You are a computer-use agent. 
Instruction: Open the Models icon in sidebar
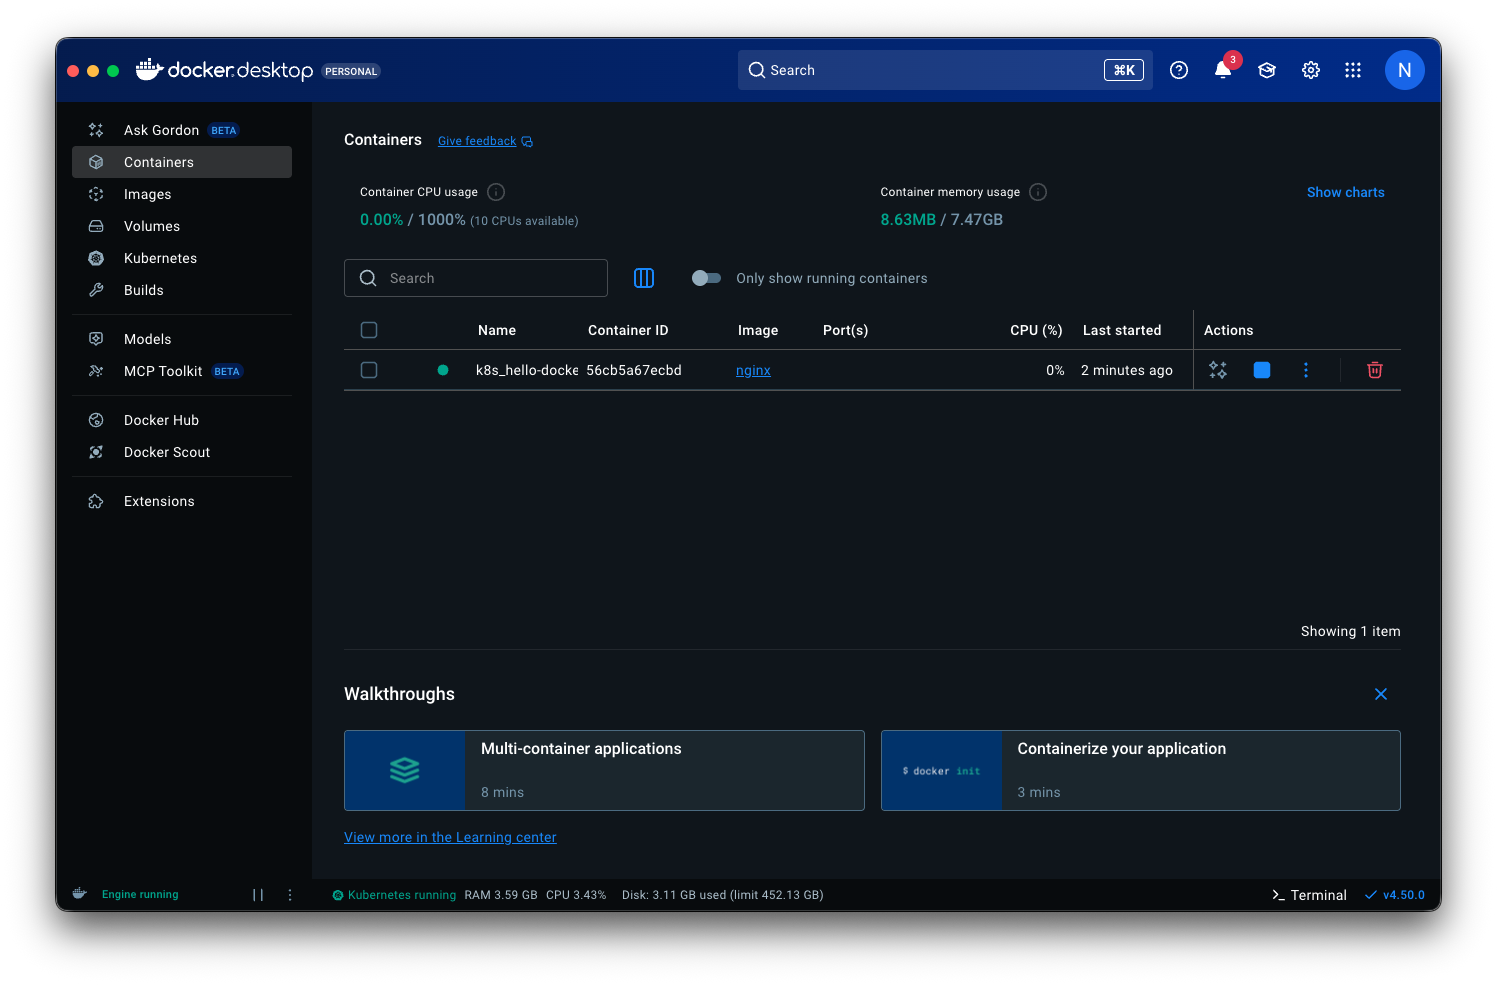pyautogui.click(x=96, y=339)
